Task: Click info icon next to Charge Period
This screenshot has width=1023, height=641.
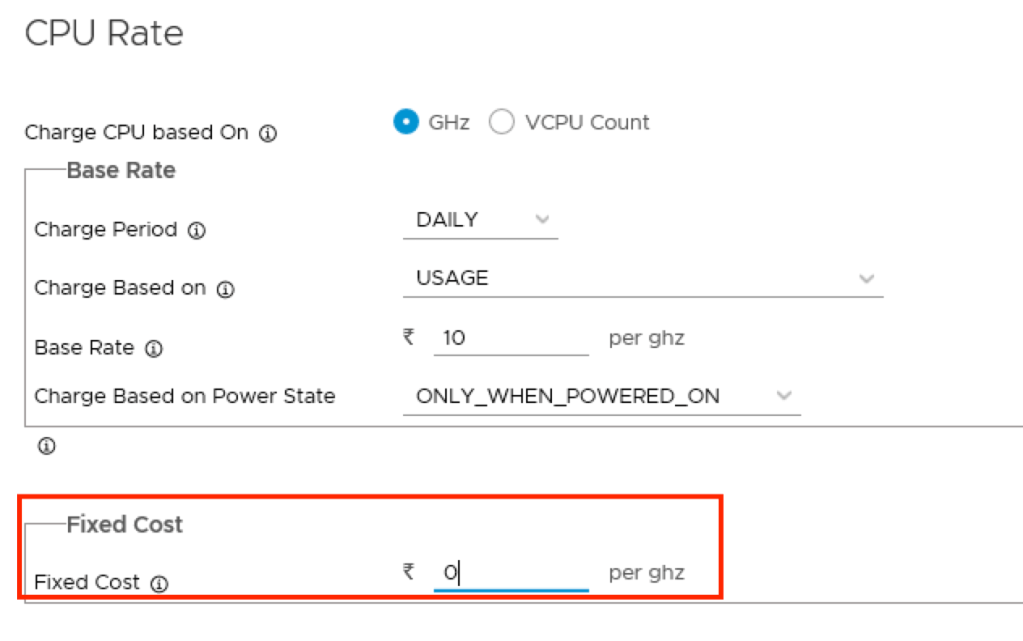Action: pyautogui.click(x=197, y=230)
